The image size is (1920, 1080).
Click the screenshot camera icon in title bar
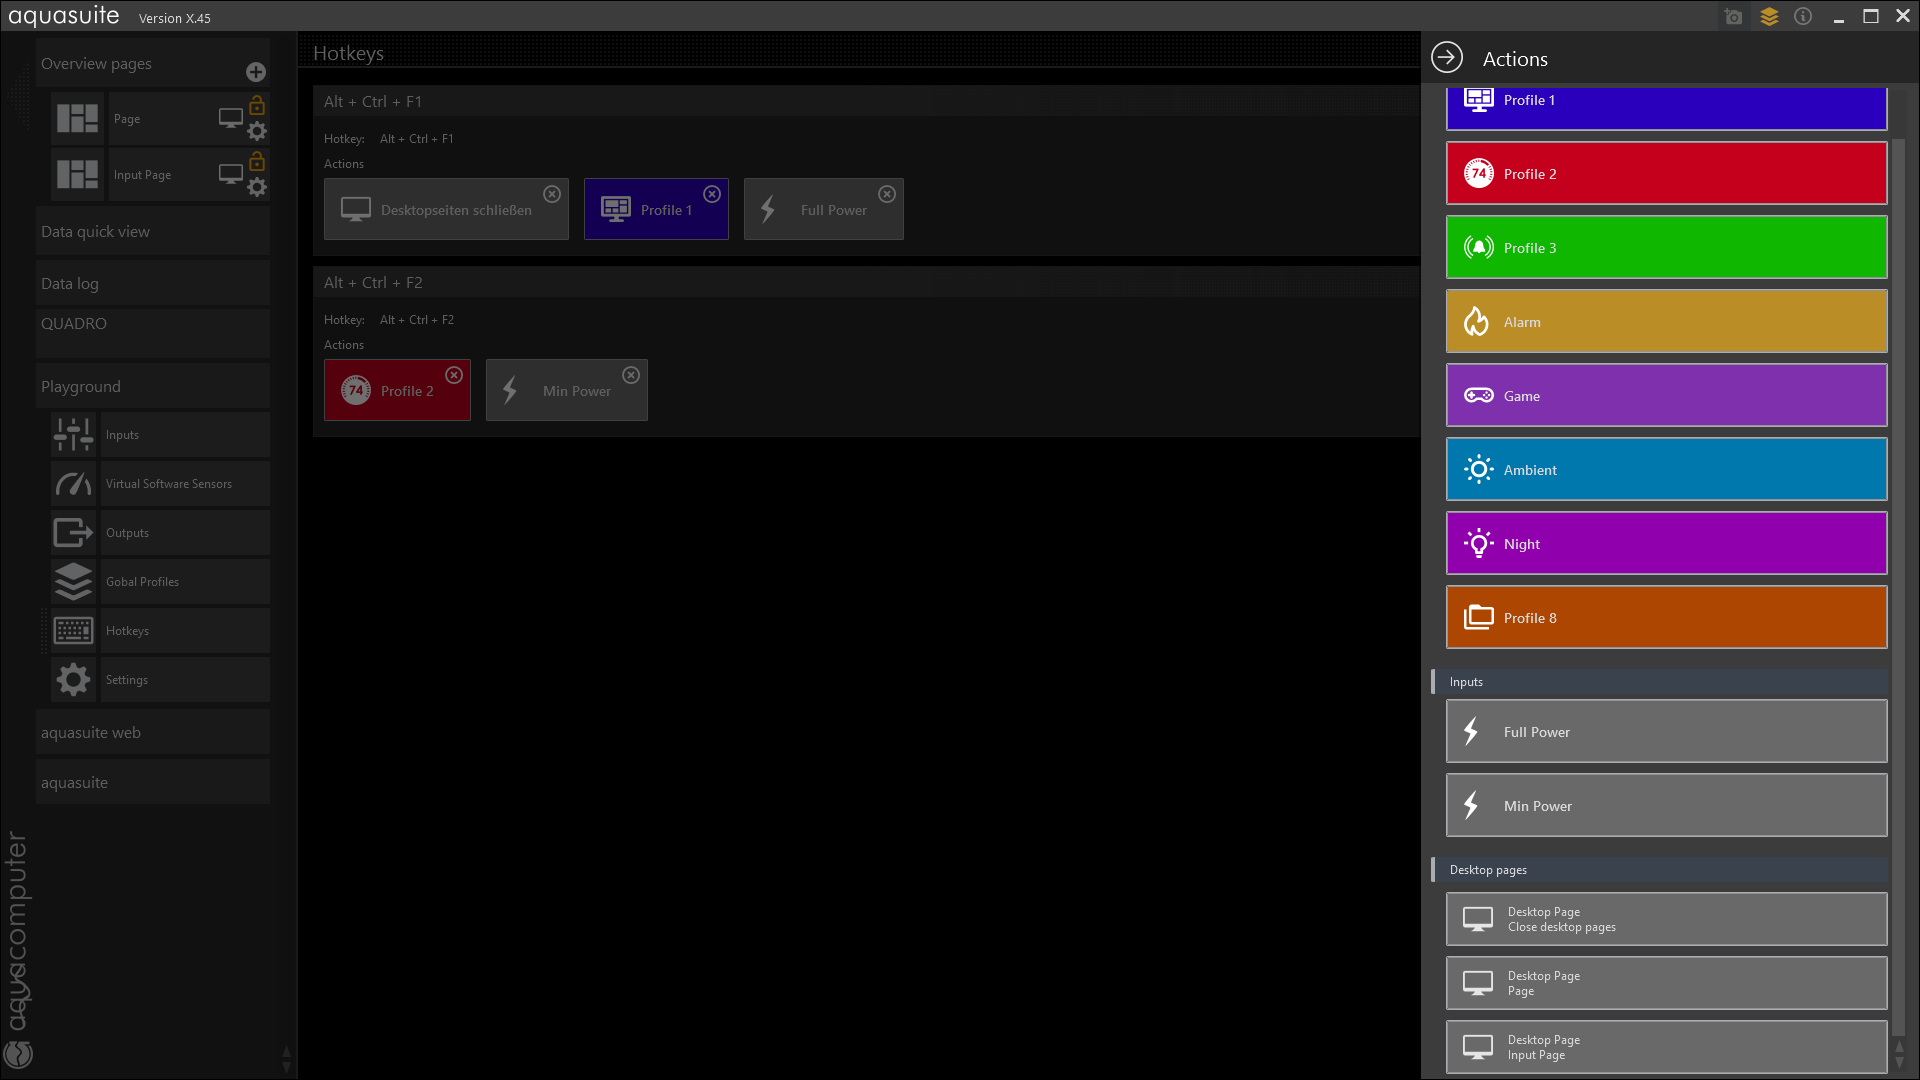(1734, 17)
